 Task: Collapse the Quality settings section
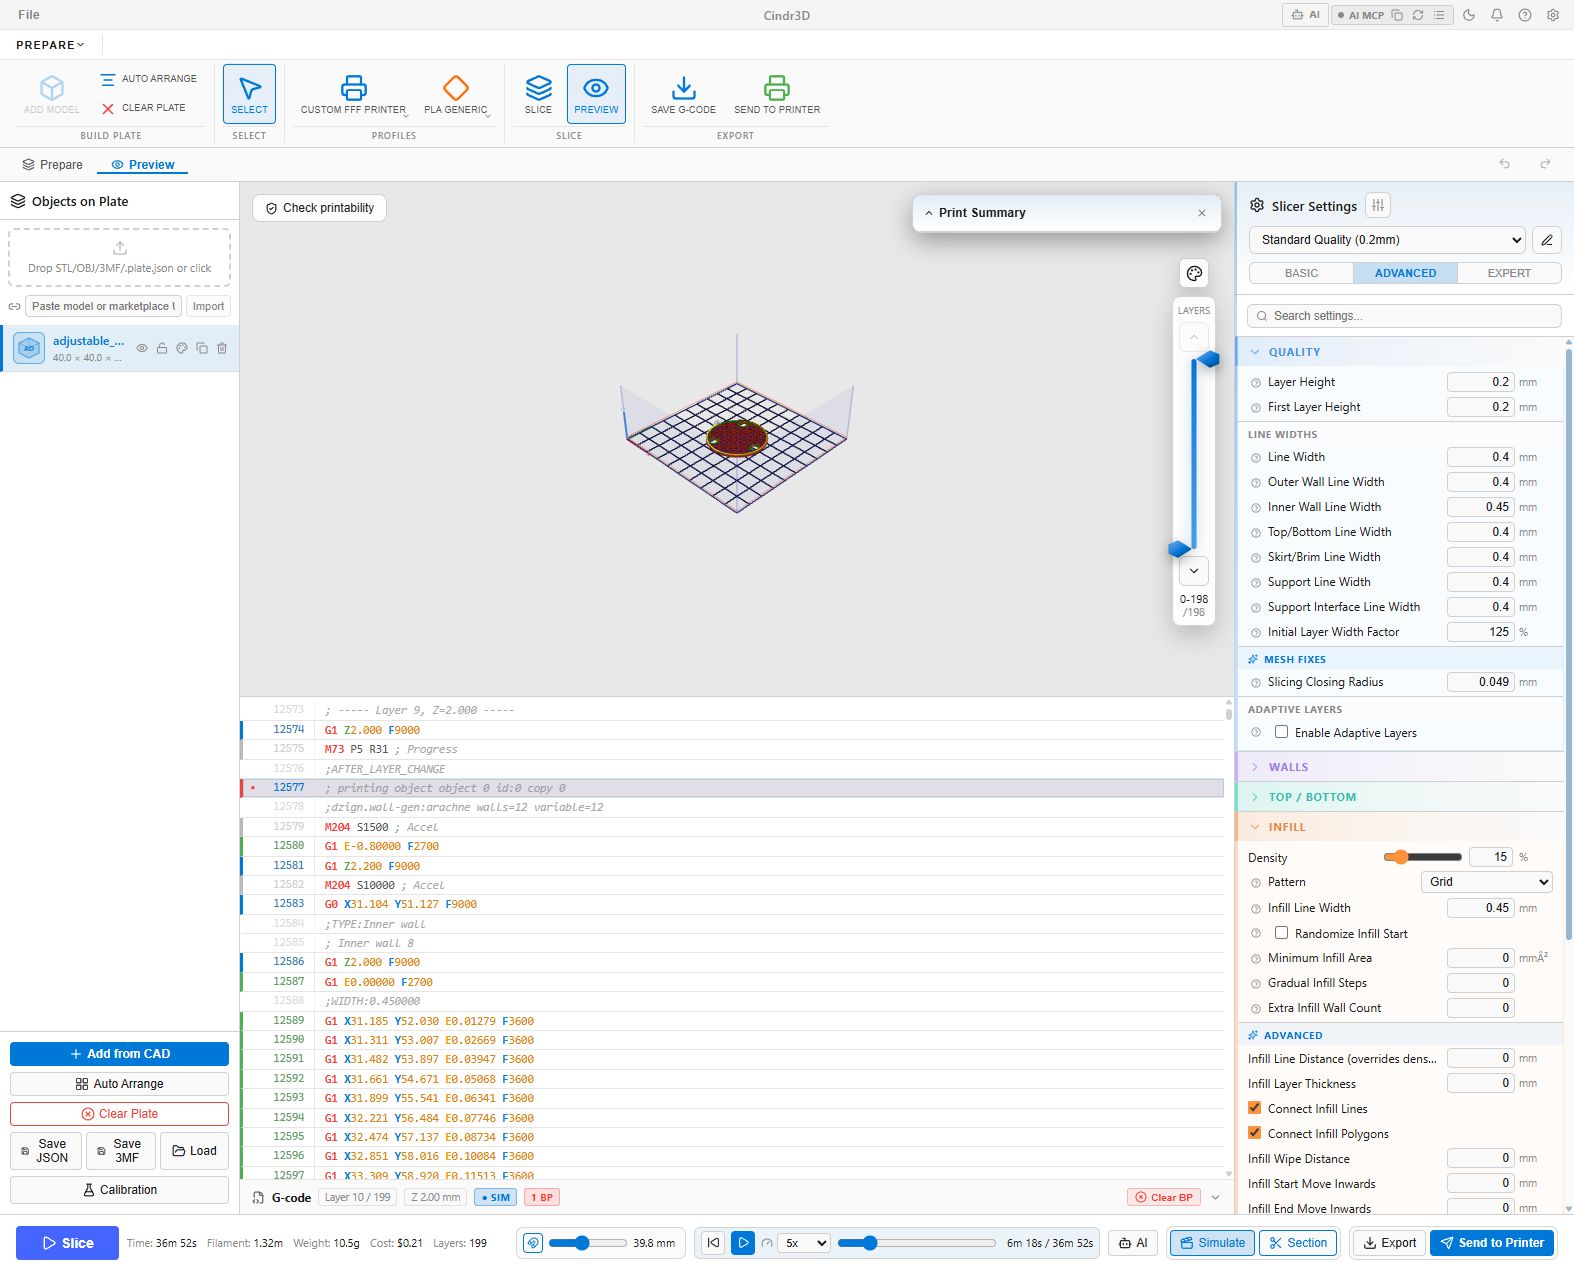[x=1399, y=352]
